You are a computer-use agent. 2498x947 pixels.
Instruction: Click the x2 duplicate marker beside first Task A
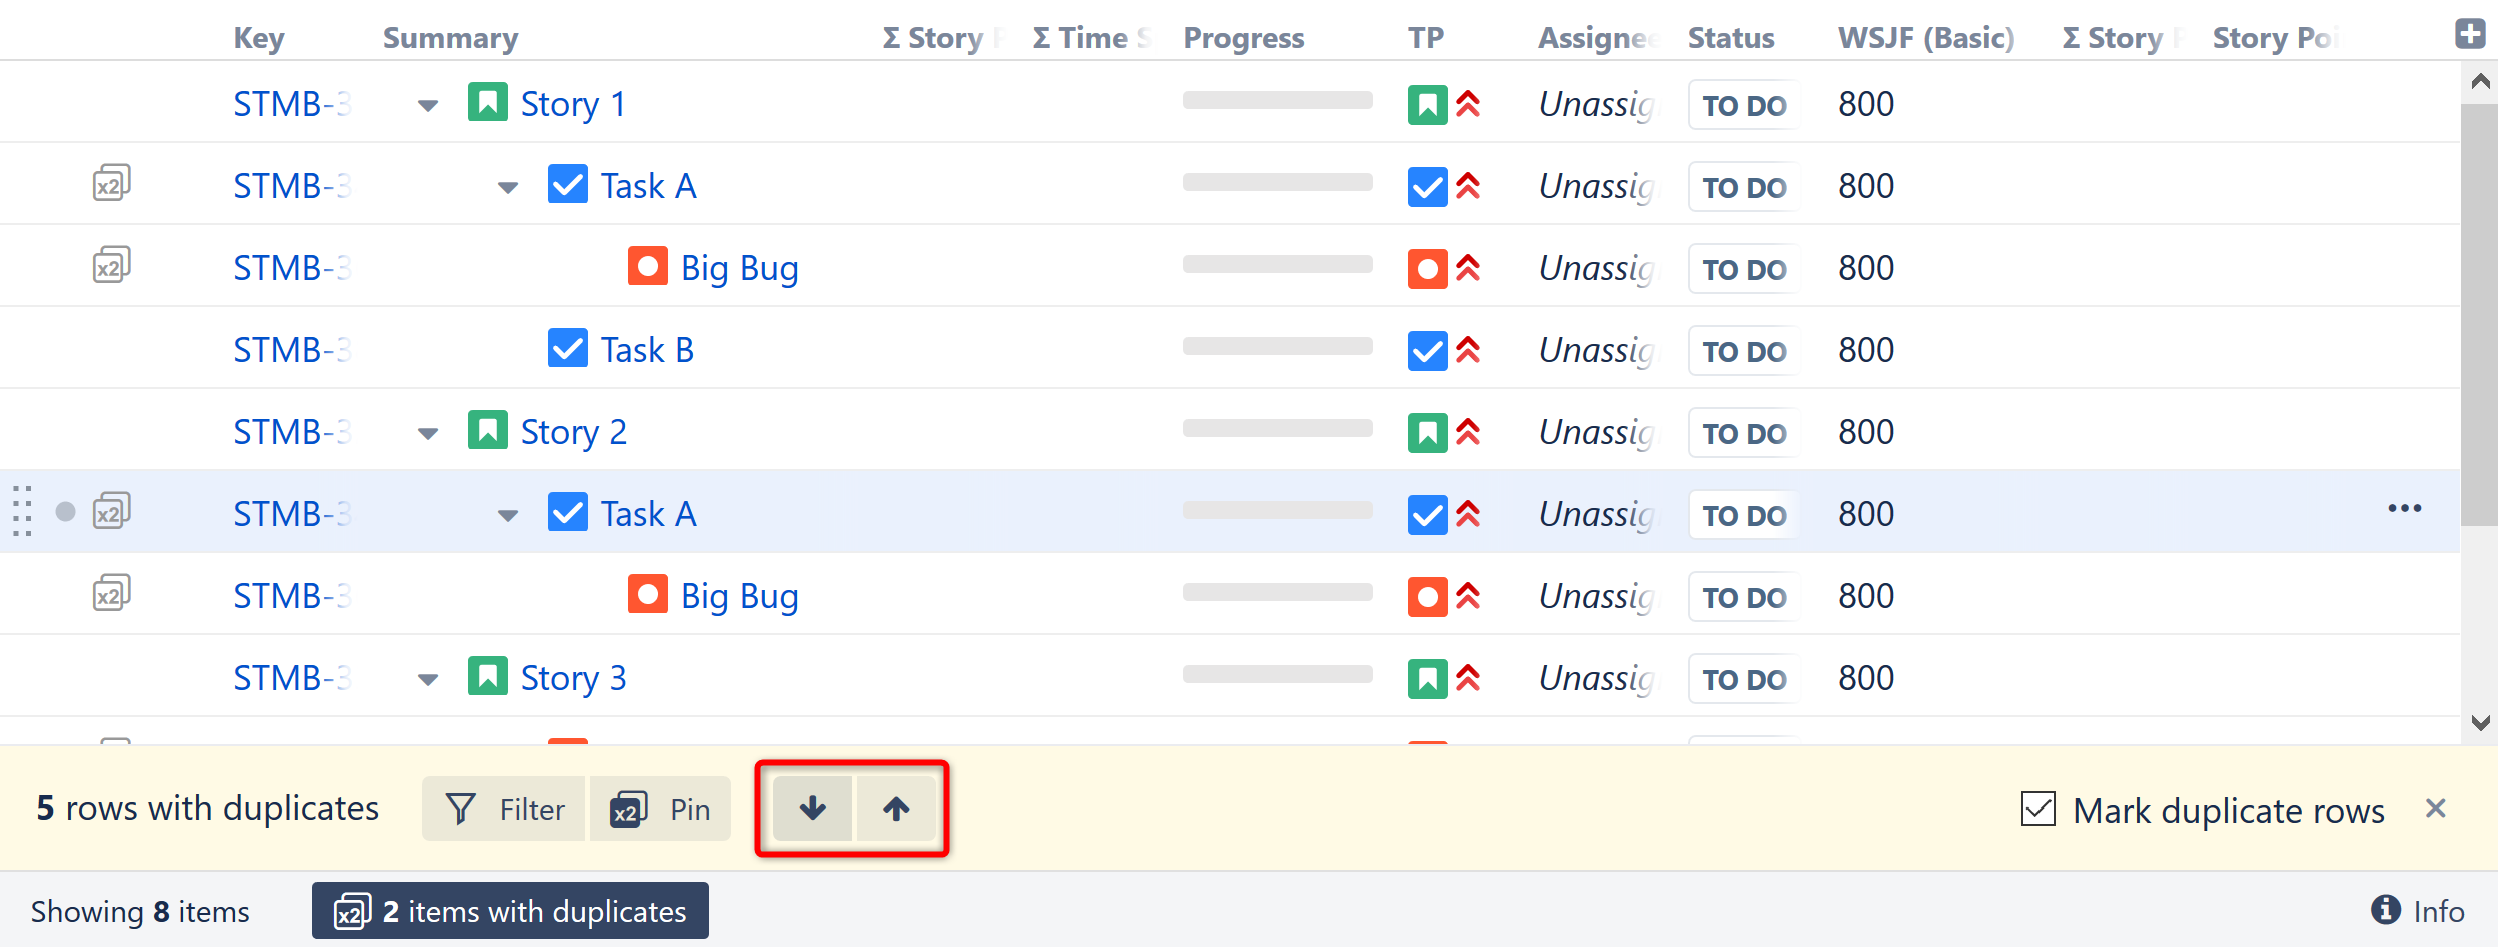point(111,184)
